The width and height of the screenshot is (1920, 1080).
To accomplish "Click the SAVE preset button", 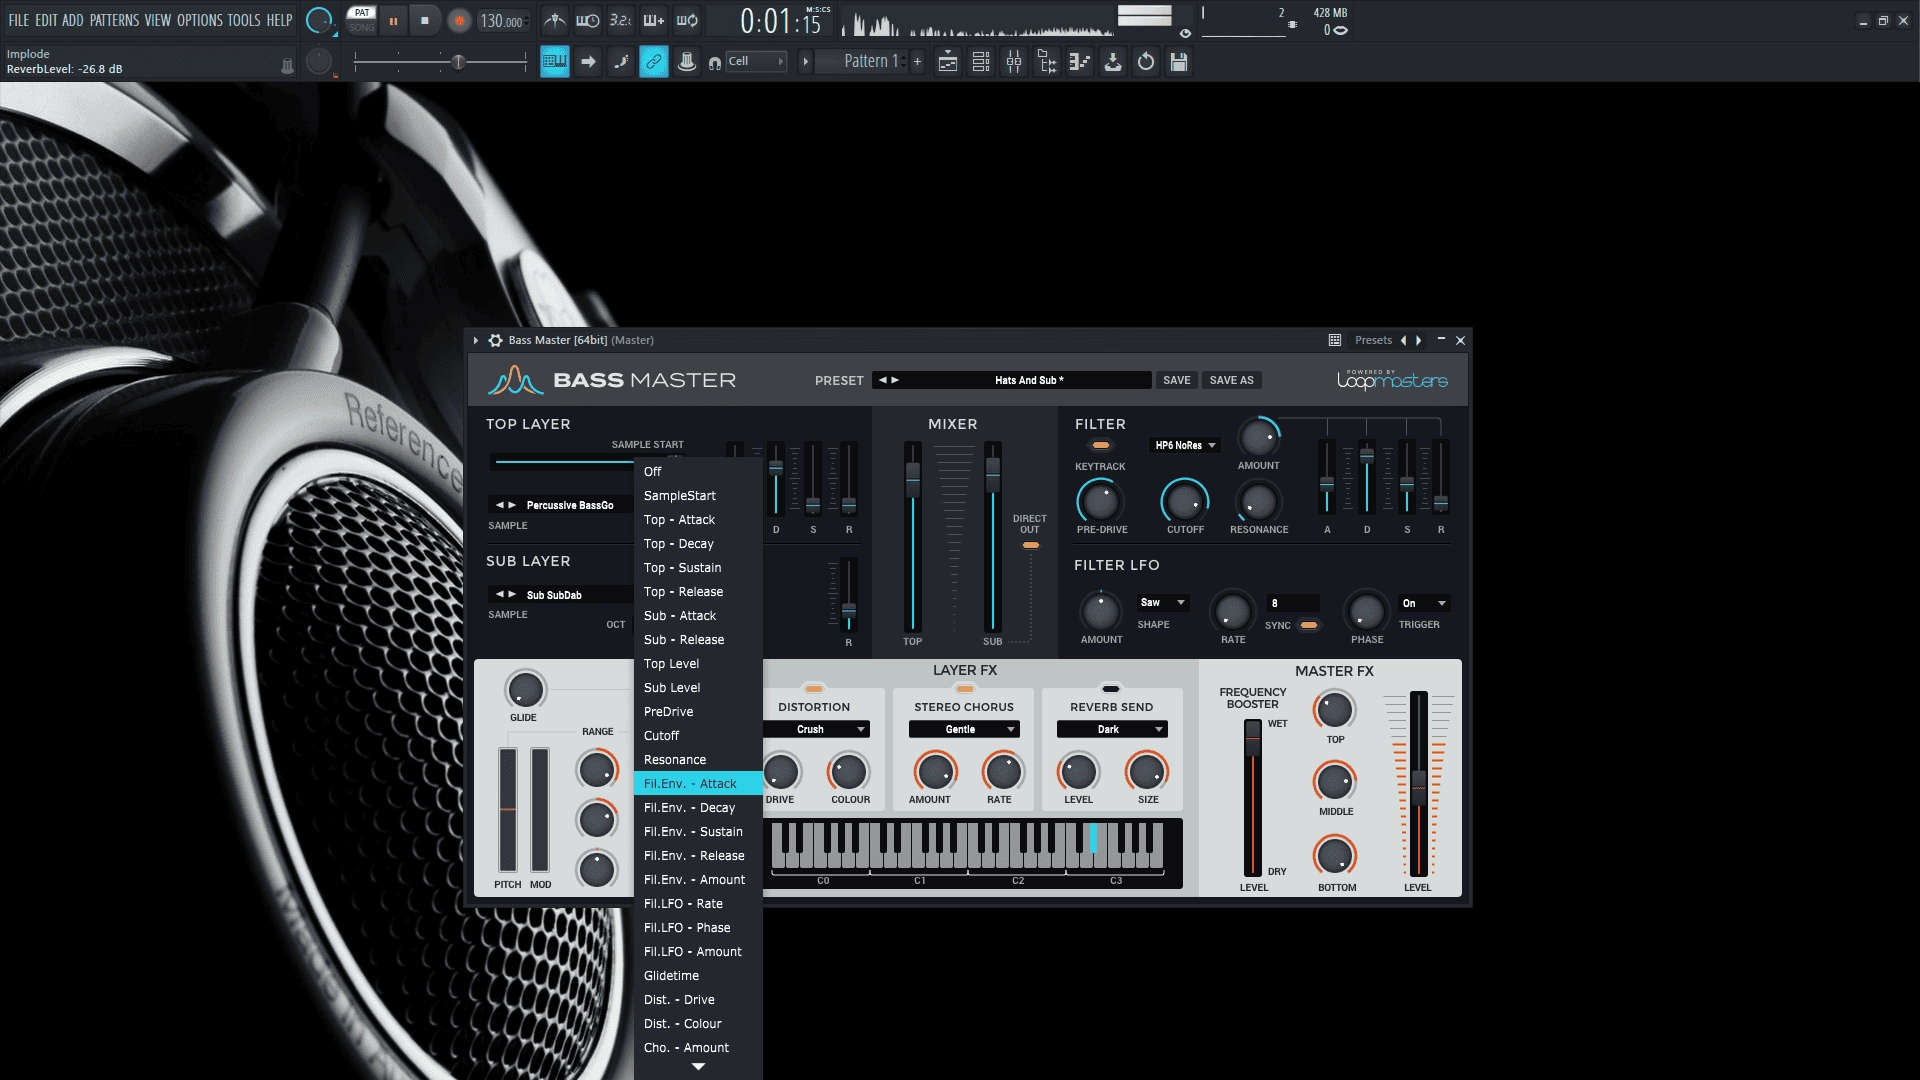I will (1177, 381).
